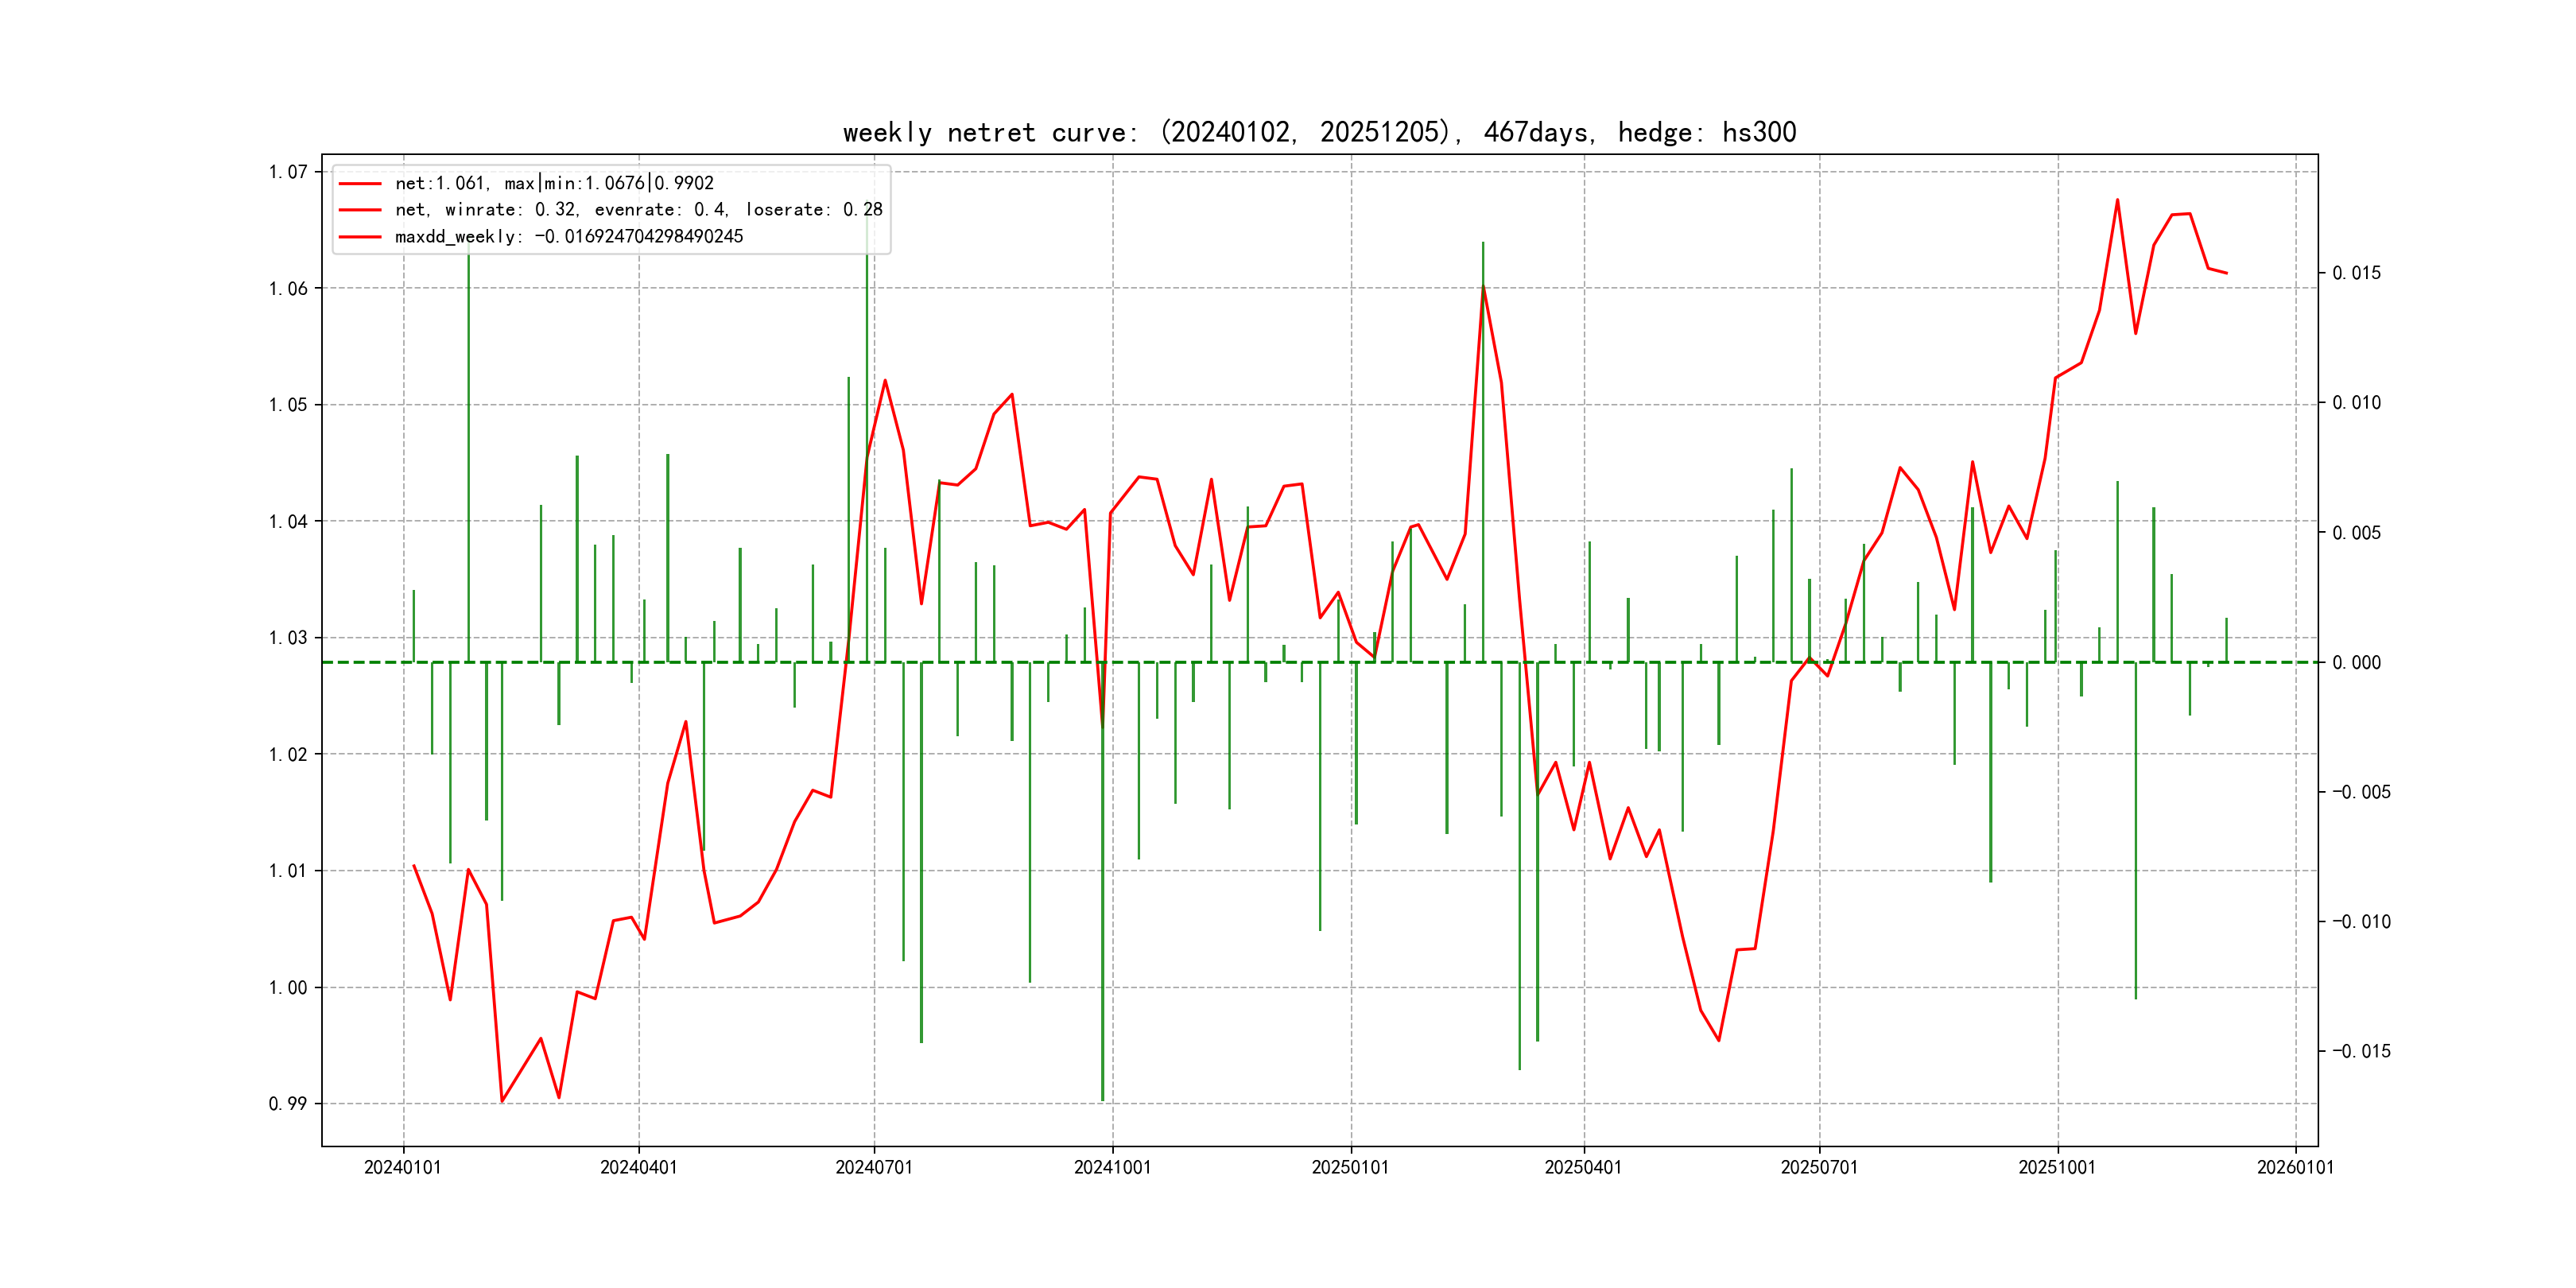The image size is (2576, 1288).
Task: Click the 20241001 x-axis date label
Action: coord(1112,1168)
